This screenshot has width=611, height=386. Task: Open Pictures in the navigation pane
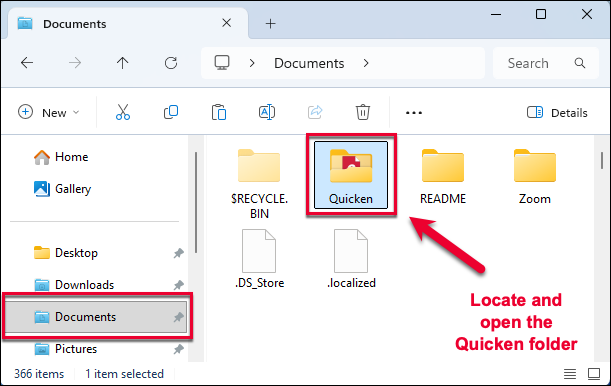(x=65, y=349)
